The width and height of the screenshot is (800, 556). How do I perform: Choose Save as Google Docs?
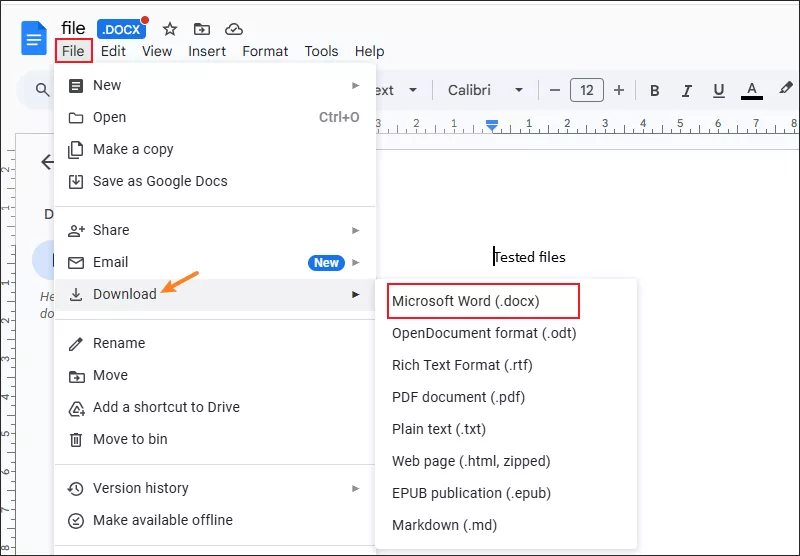pyautogui.click(x=215, y=182)
